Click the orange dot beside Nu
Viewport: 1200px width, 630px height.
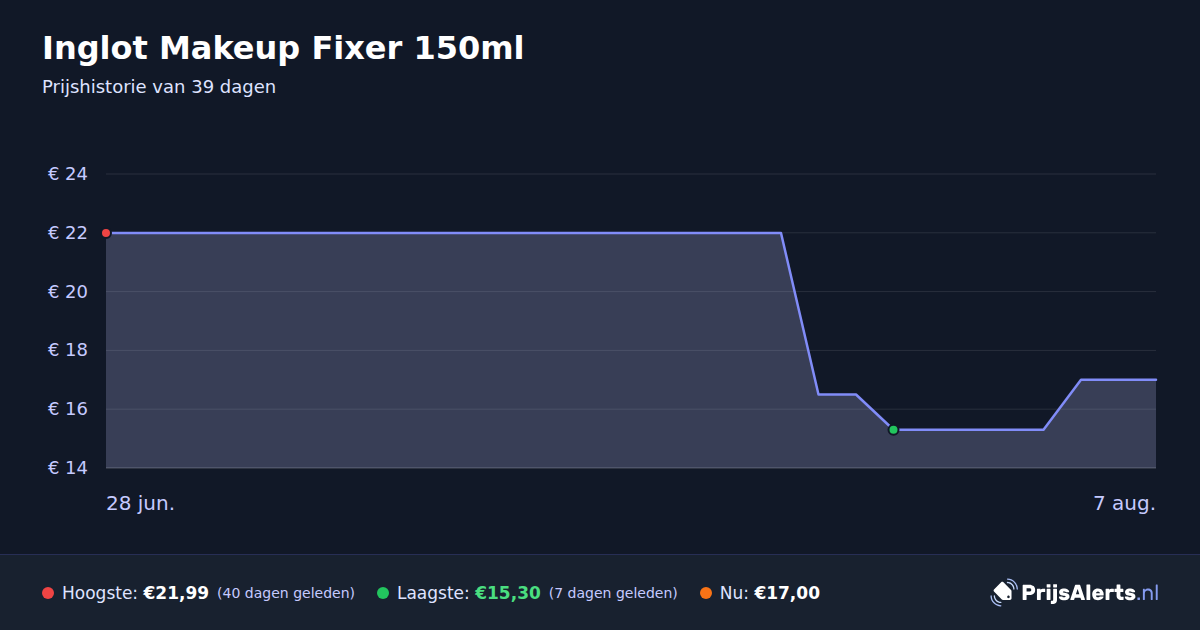706,593
